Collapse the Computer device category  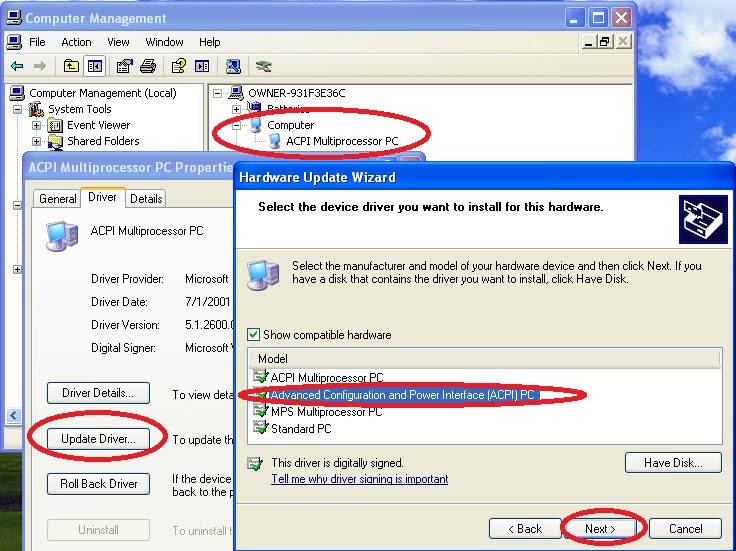[237, 125]
